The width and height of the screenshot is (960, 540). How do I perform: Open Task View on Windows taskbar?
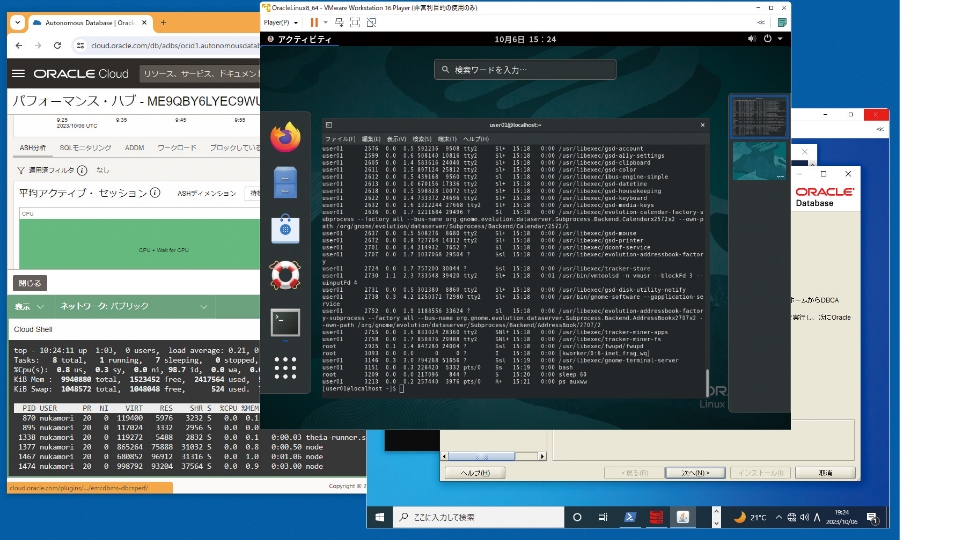coord(603,517)
